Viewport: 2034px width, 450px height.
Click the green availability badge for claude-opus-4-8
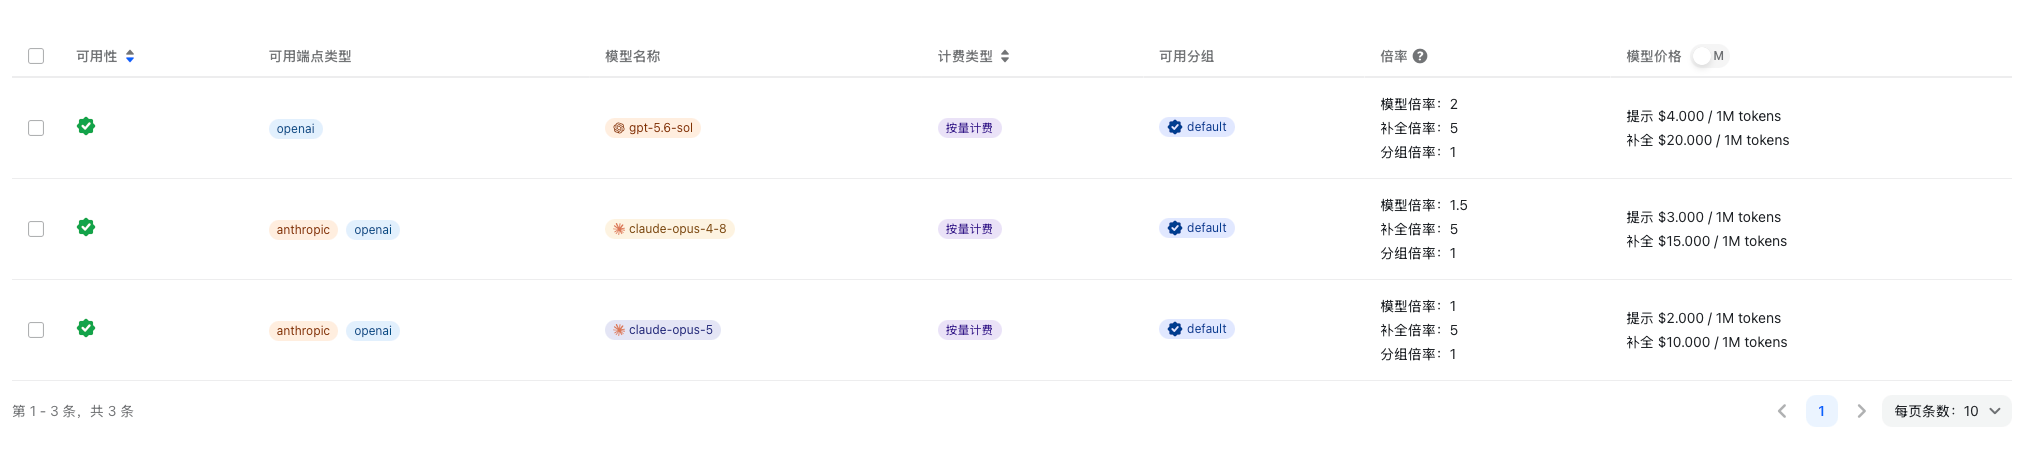tap(86, 227)
